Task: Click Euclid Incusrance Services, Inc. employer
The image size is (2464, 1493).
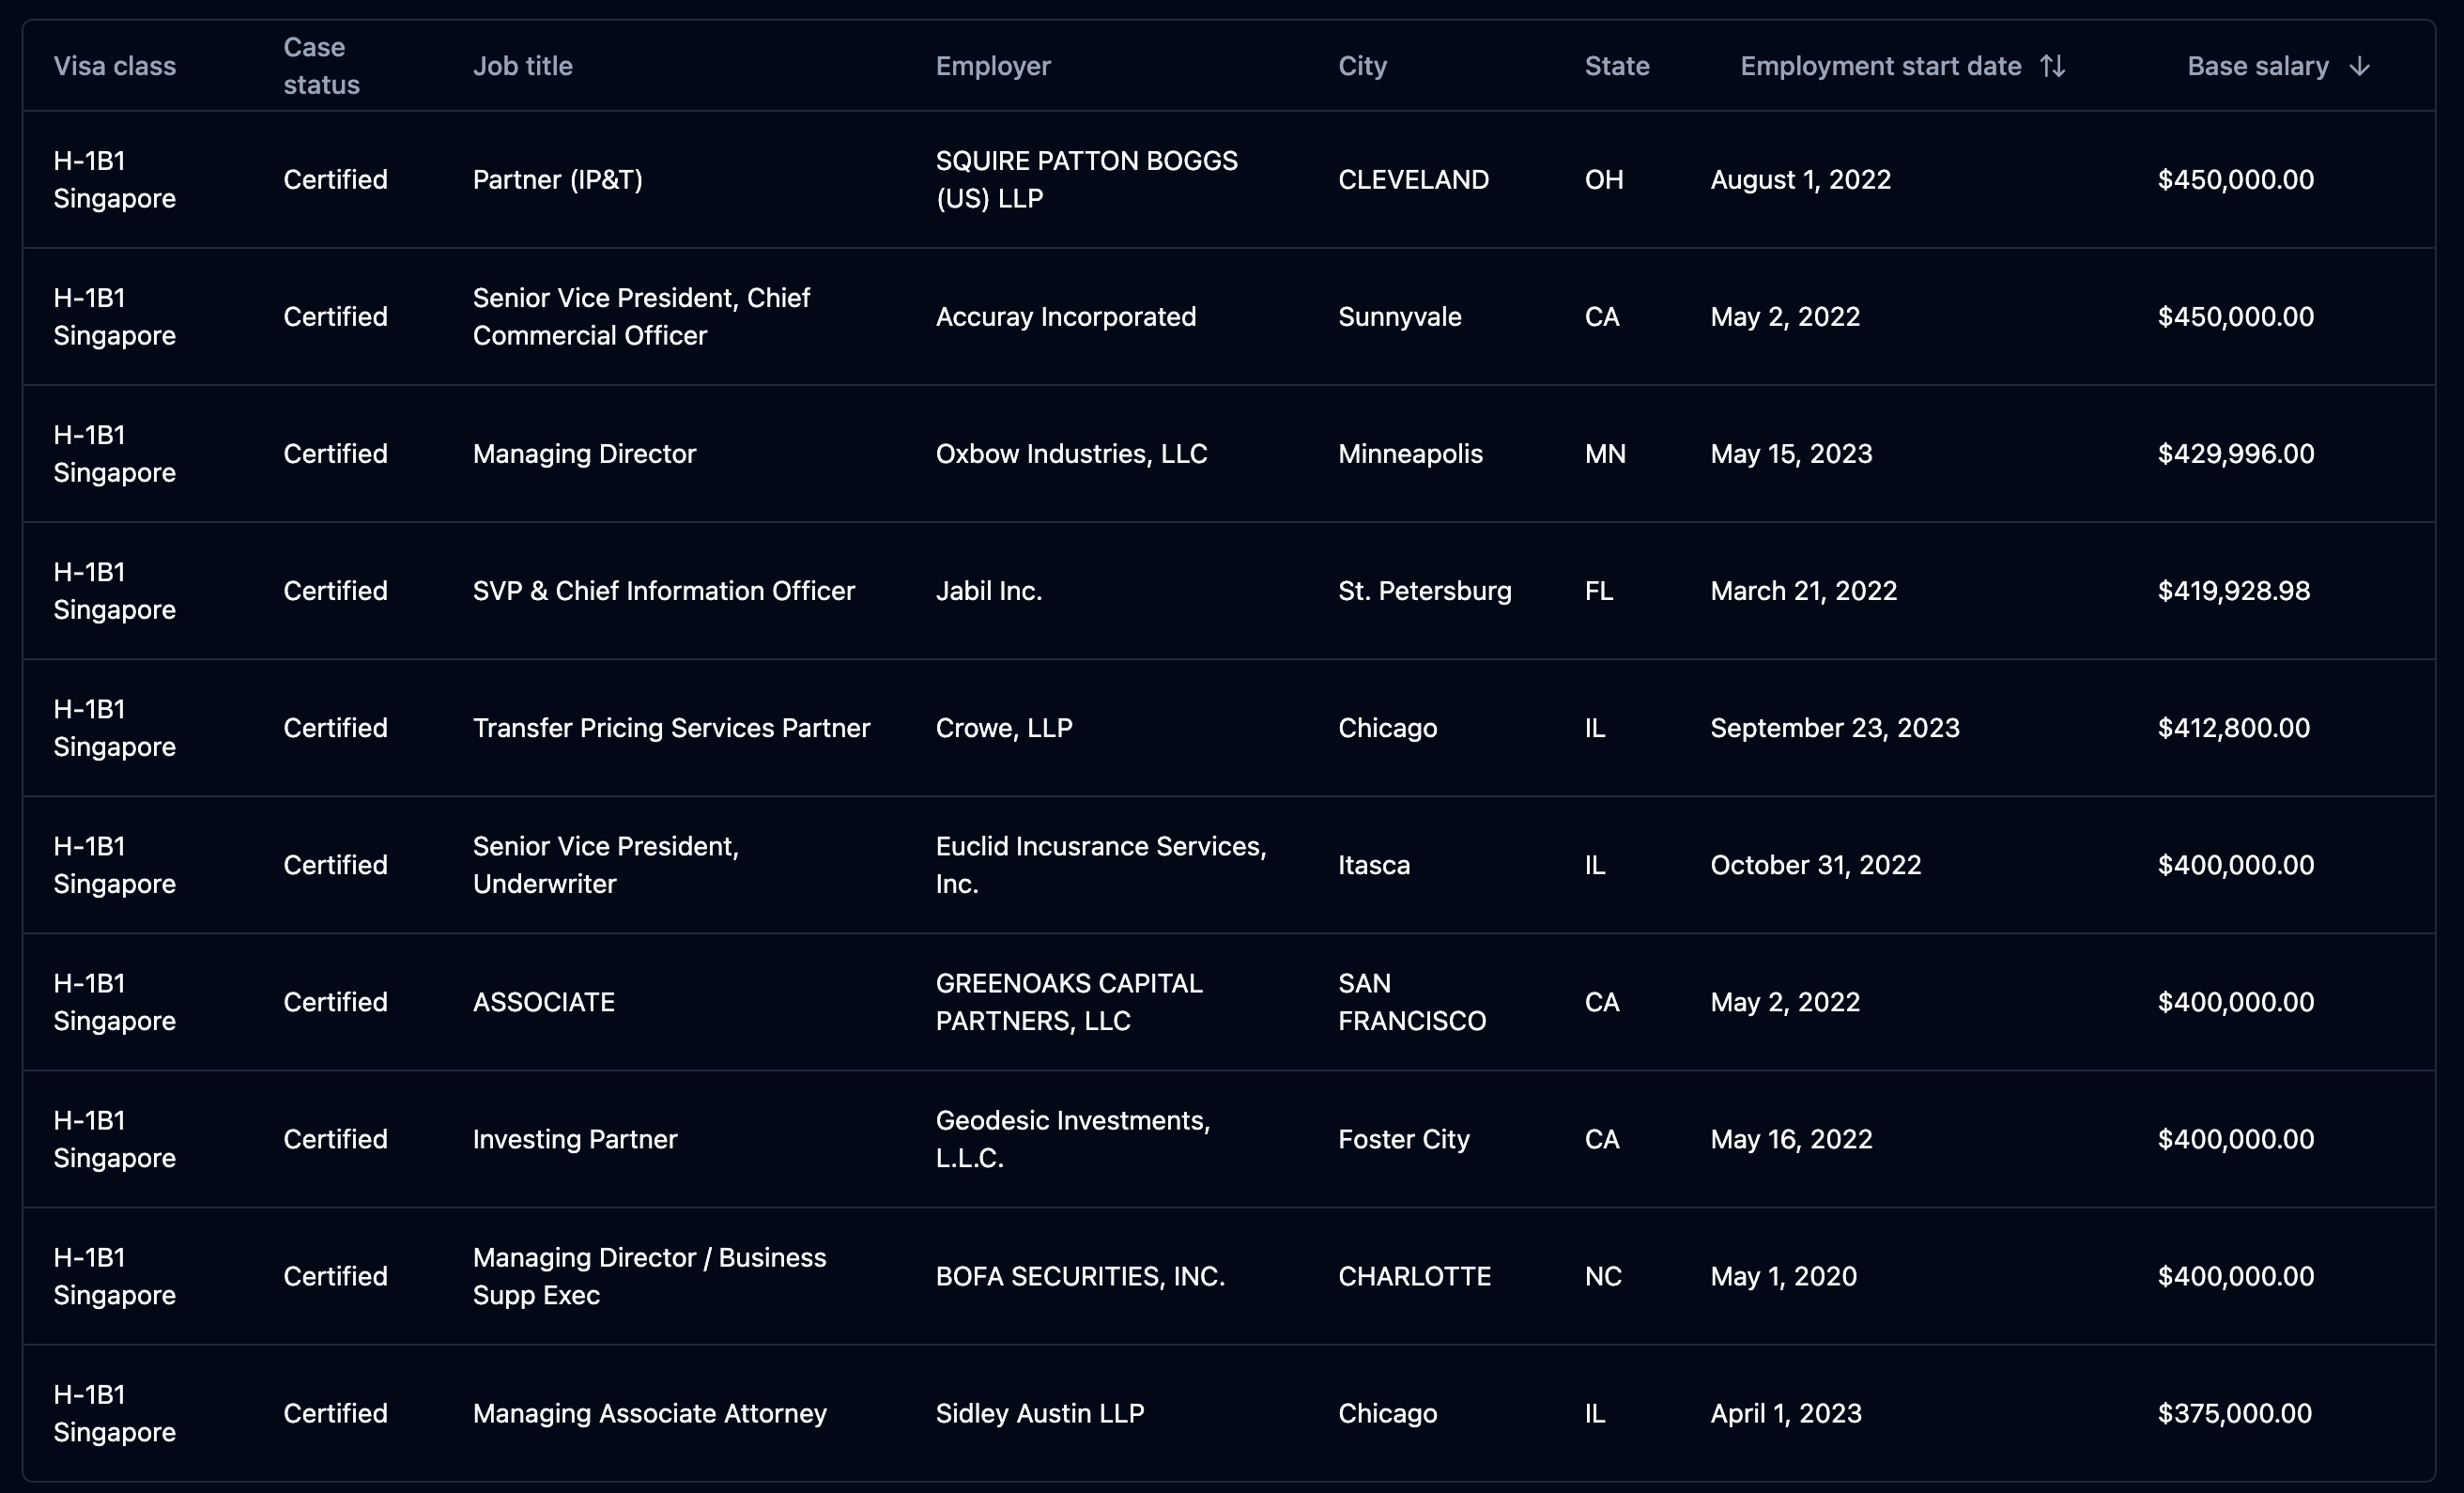Action: click(x=1101, y=865)
